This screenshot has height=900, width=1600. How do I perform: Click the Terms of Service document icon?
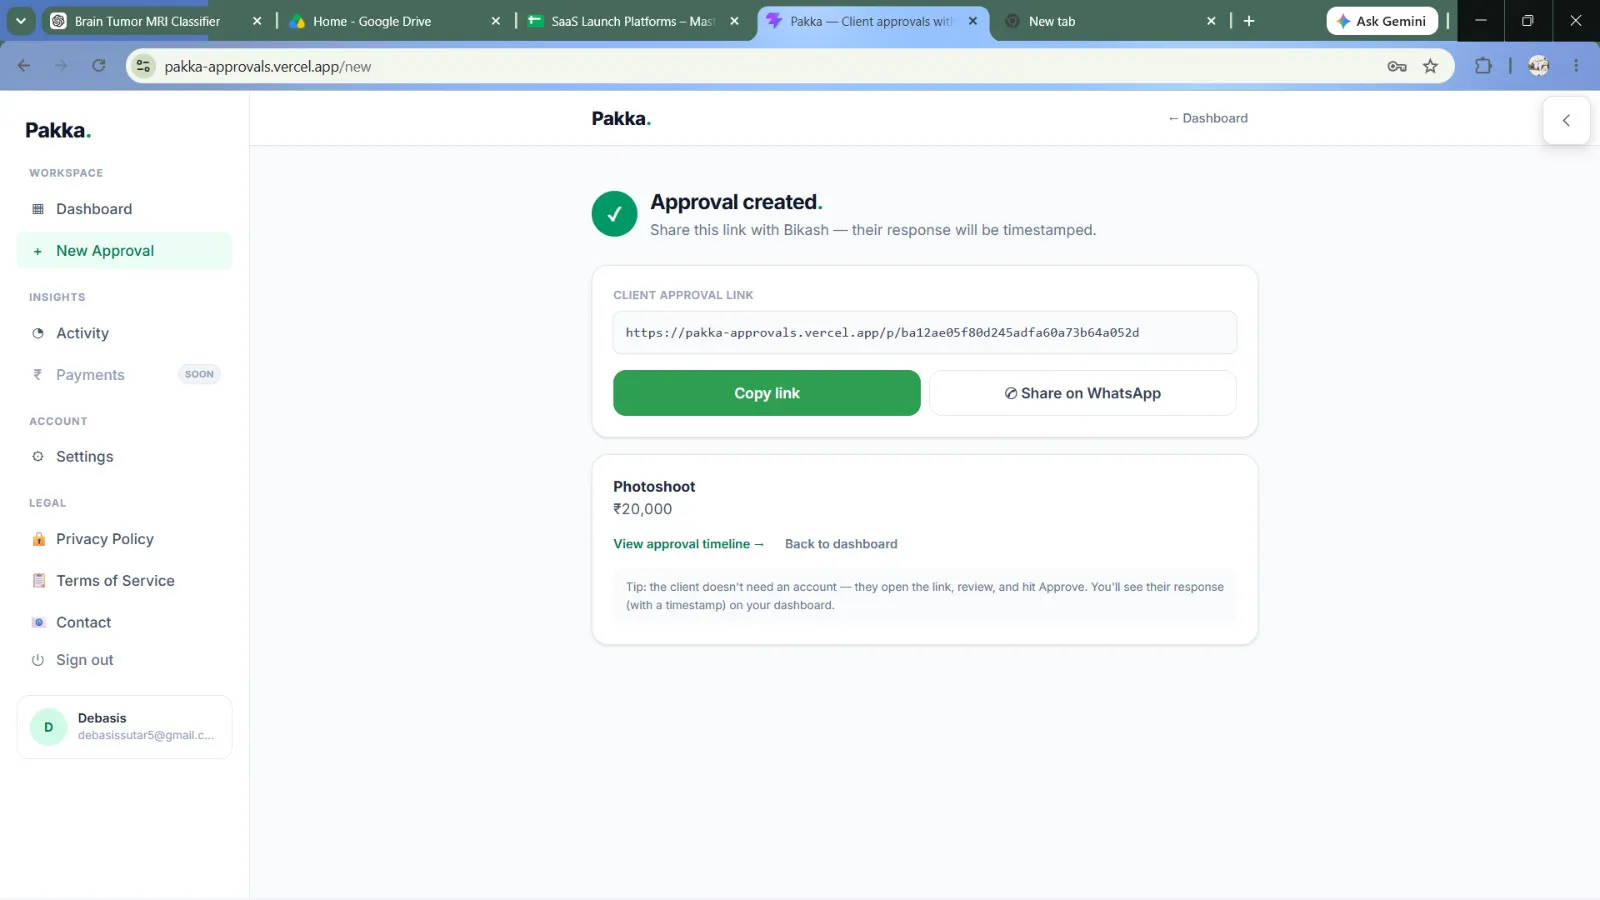(x=39, y=581)
